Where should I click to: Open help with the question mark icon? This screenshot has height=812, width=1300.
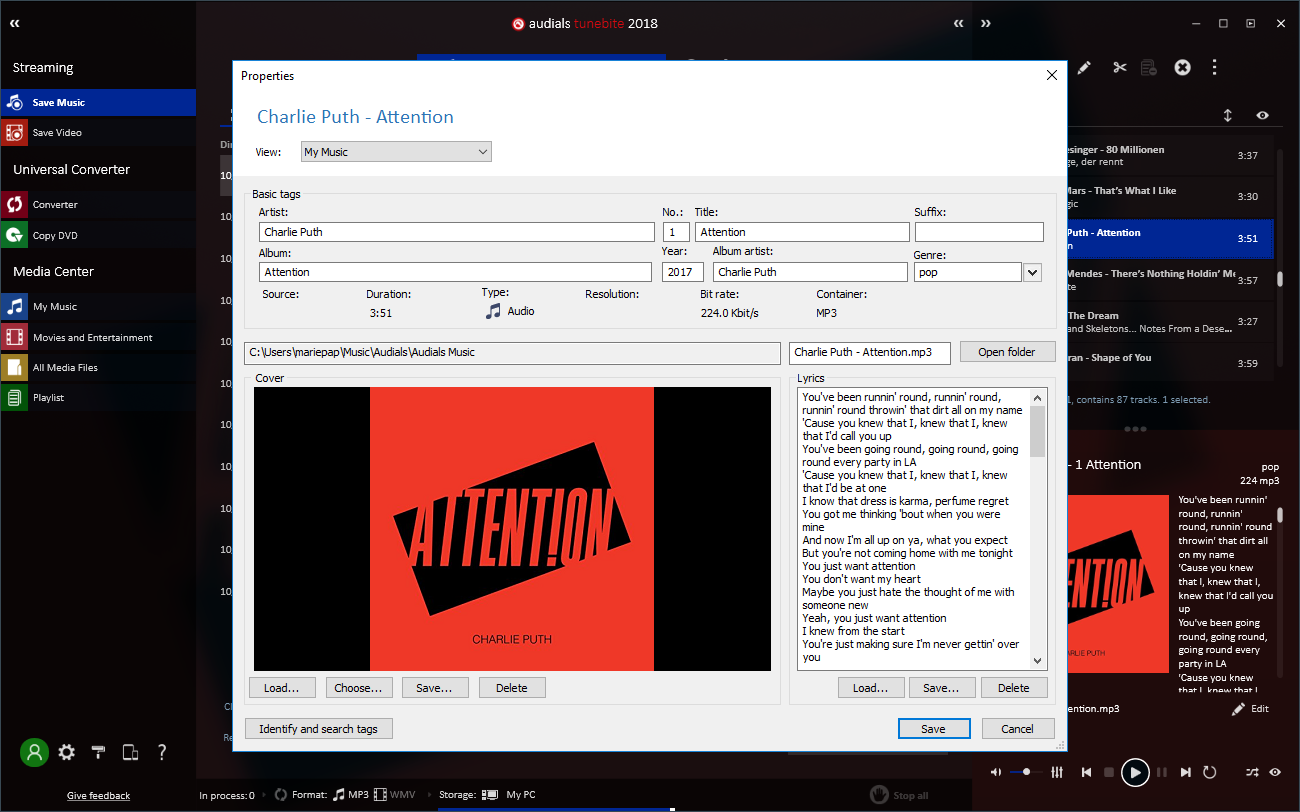point(162,752)
